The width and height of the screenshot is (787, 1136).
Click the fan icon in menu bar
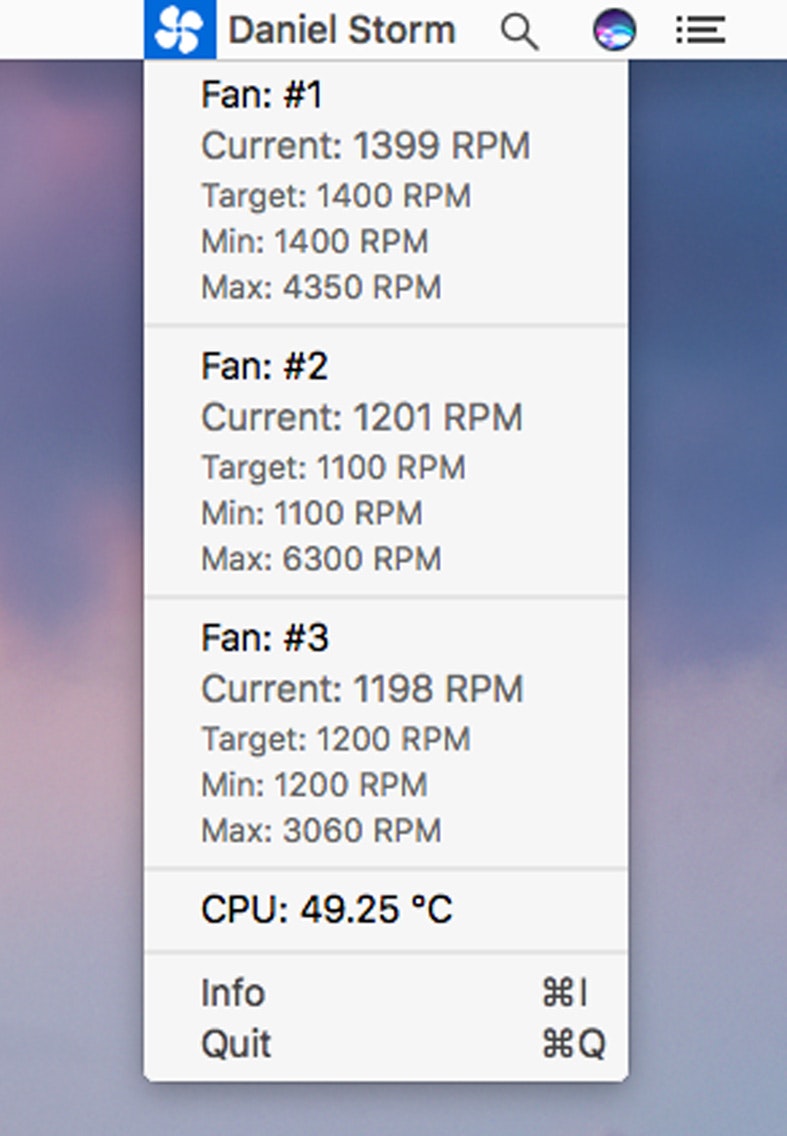(x=180, y=30)
